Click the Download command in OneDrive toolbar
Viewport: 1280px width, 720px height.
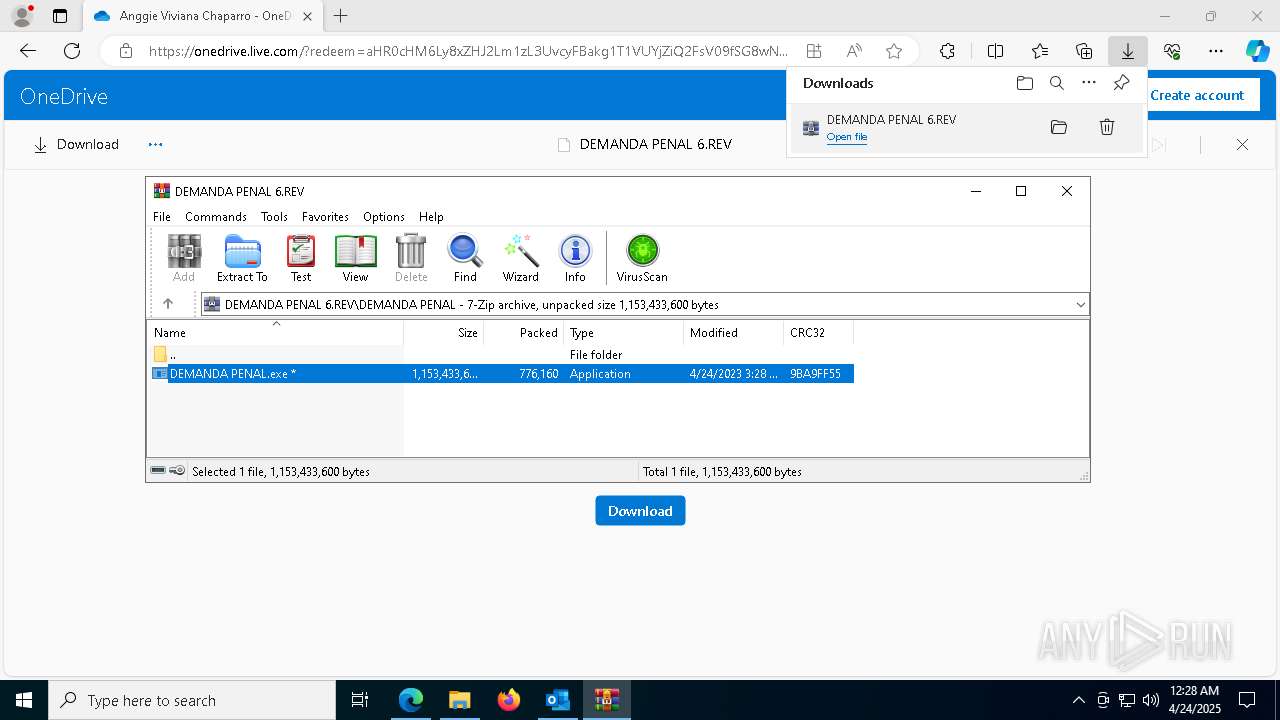pos(76,144)
